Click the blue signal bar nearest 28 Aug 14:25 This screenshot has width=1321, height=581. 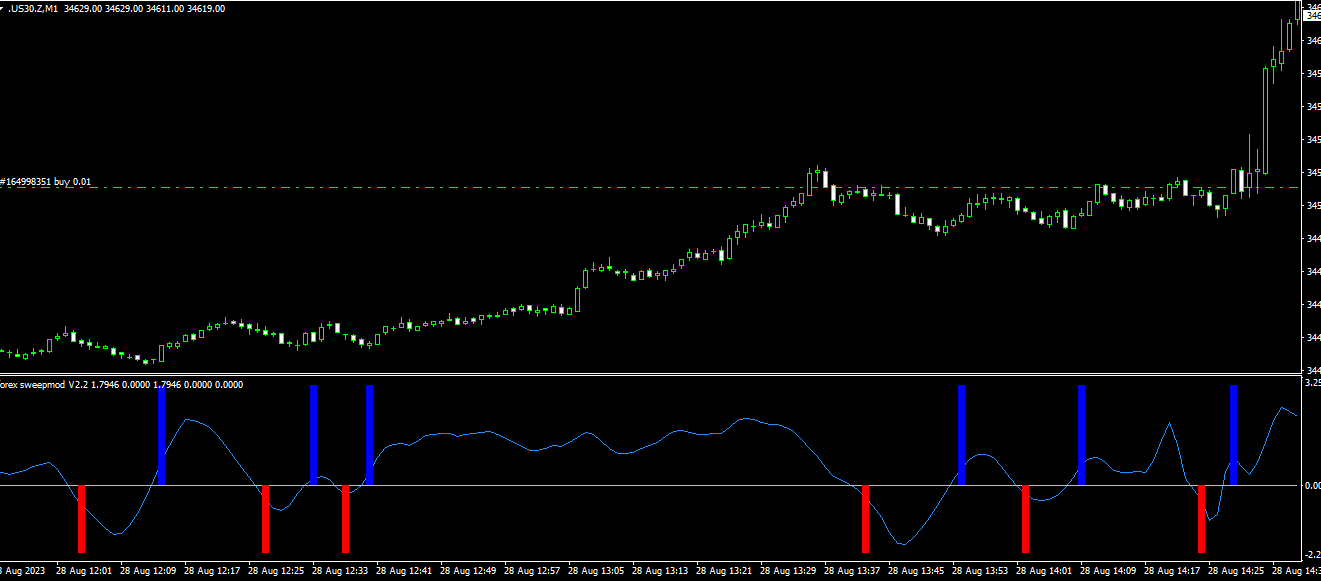tap(1233, 435)
